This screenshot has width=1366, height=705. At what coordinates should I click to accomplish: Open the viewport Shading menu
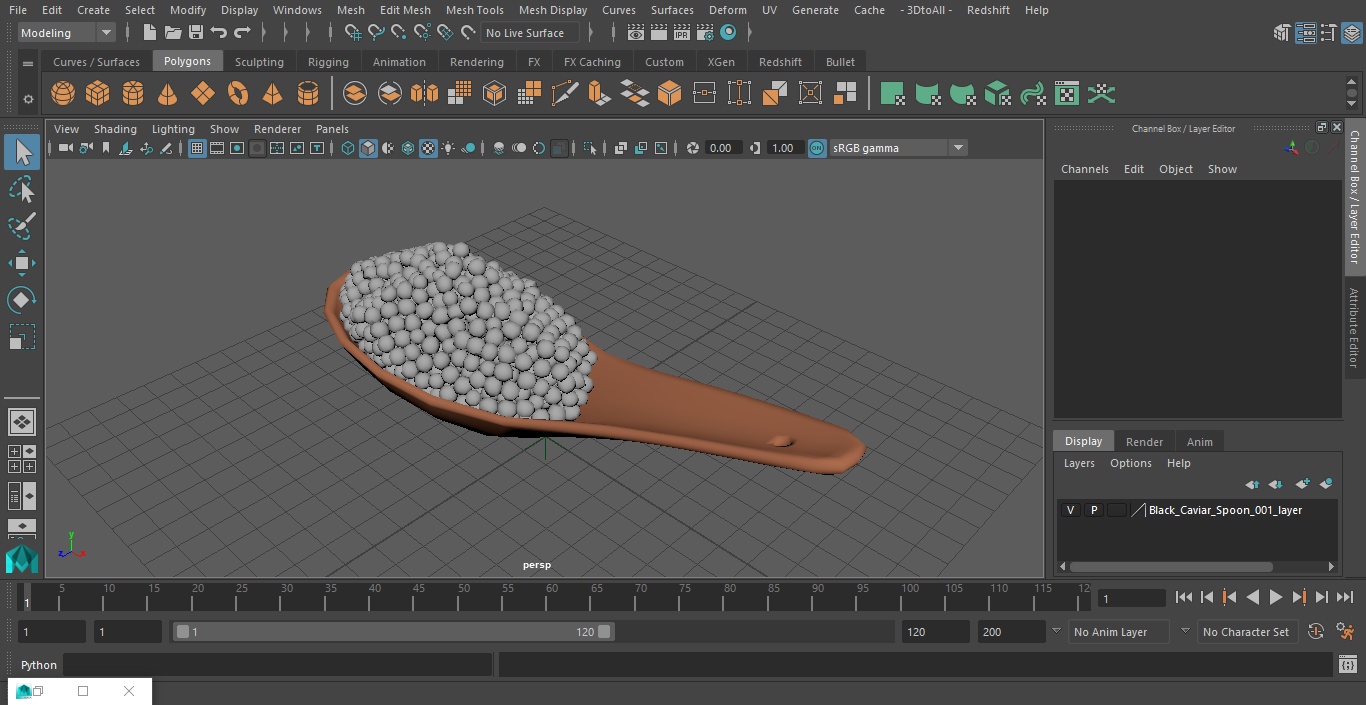pyautogui.click(x=115, y=129)
